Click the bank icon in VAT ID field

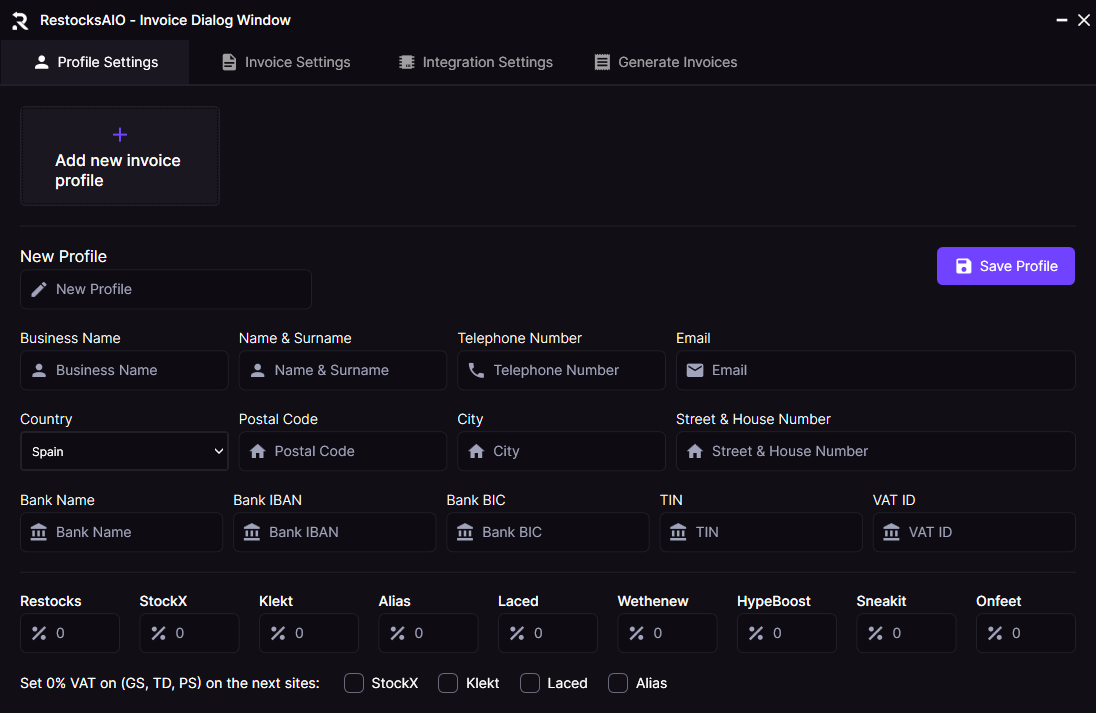892,533
